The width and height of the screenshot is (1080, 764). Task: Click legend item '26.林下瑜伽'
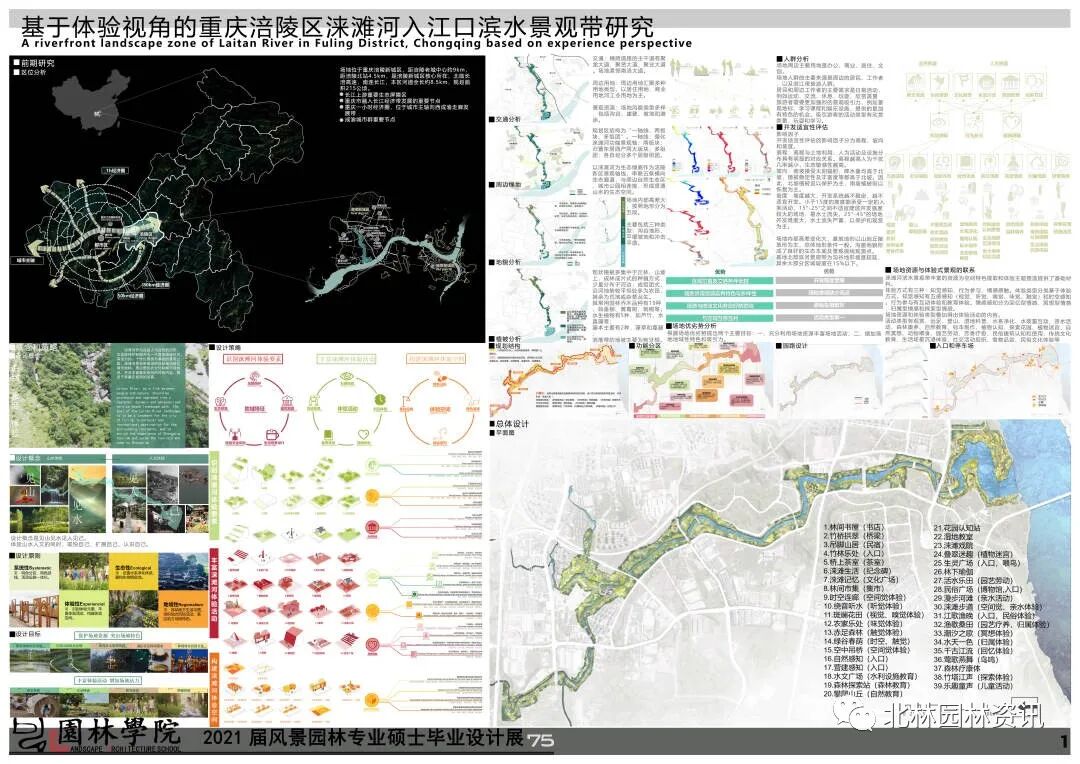click(953, 571)
